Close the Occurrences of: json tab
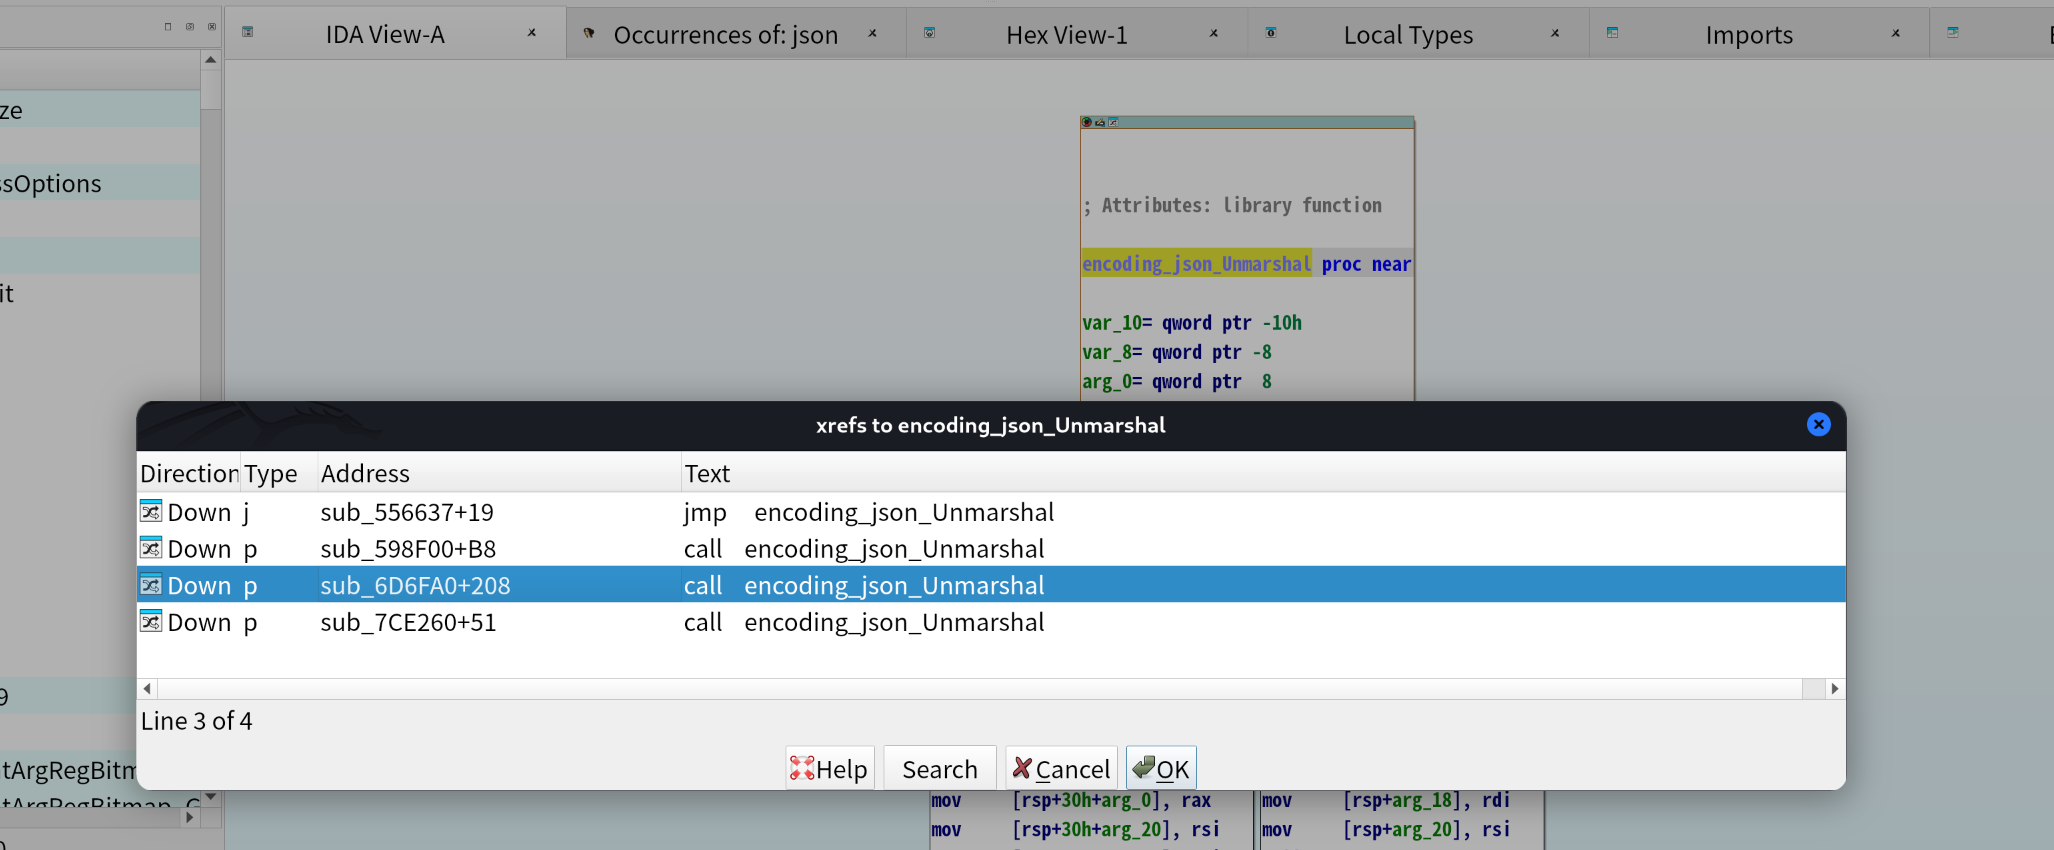 pos(872,33)
